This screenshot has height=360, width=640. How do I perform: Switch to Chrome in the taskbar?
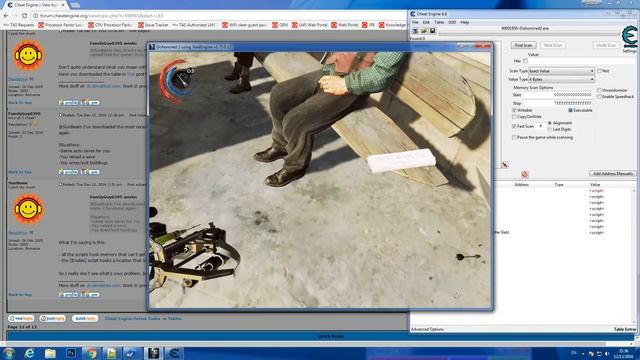(91, 353)
